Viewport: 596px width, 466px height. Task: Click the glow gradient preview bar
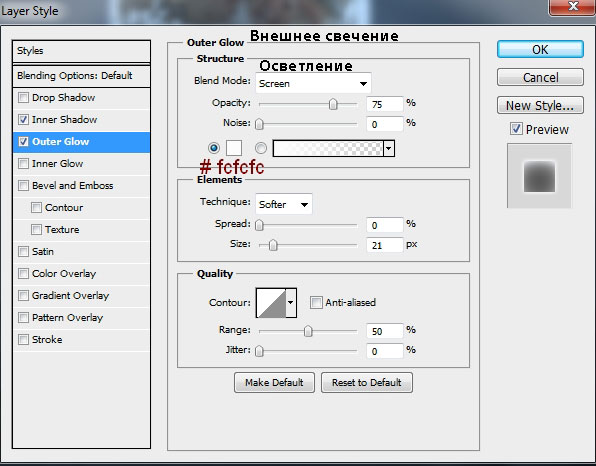pos(328,148)
